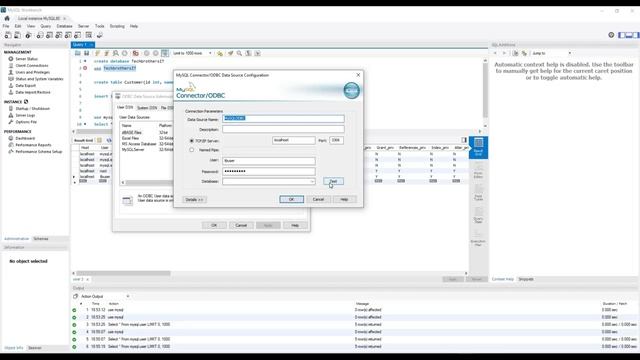Open the Edit menu
640x360 pixels.
tap(18, 26)
